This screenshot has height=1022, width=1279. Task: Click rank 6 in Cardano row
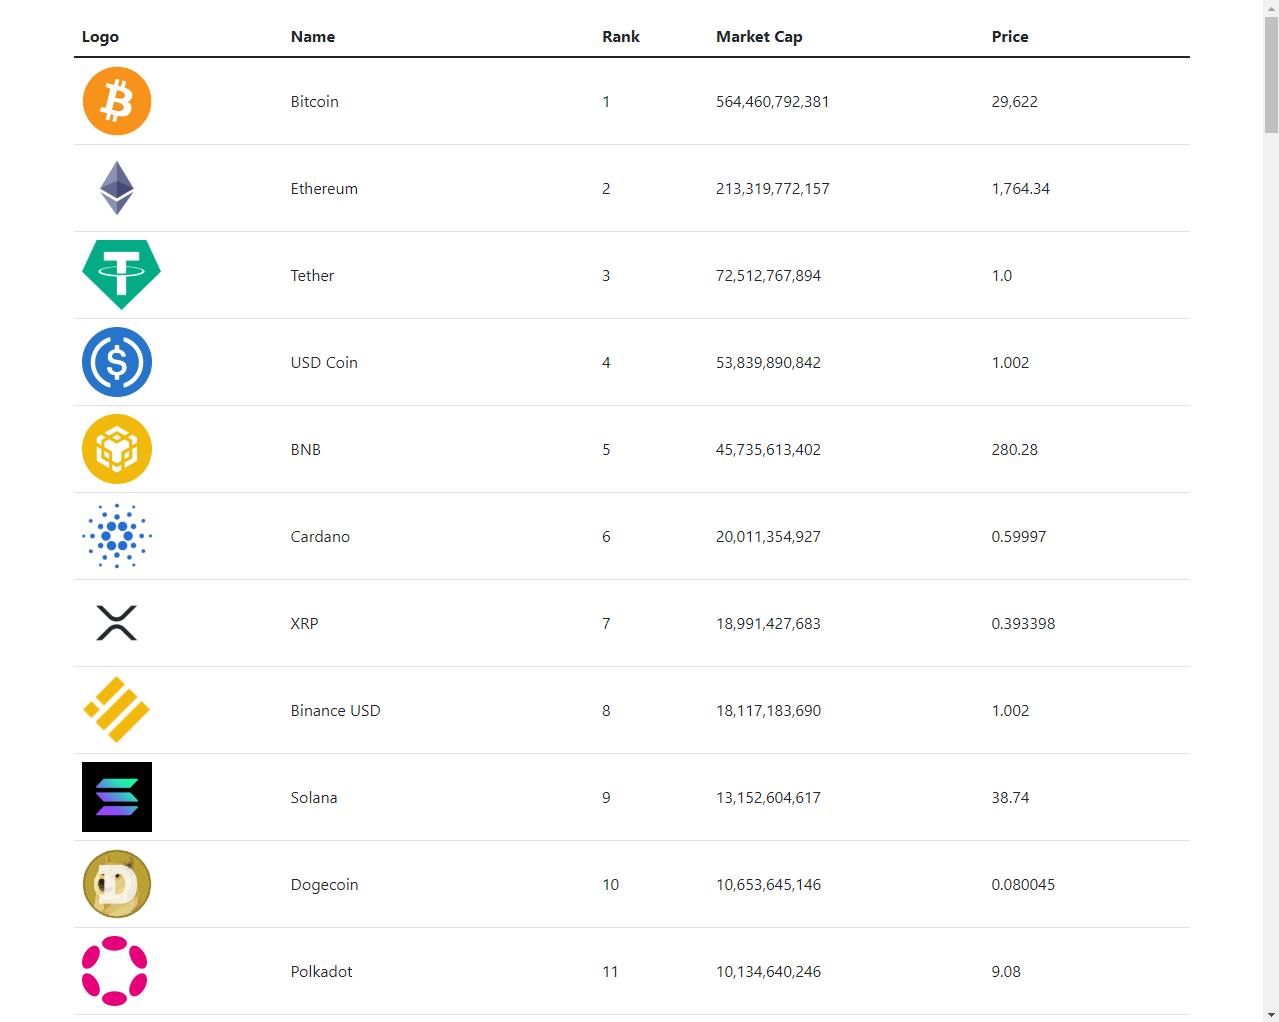coord(606,537)
